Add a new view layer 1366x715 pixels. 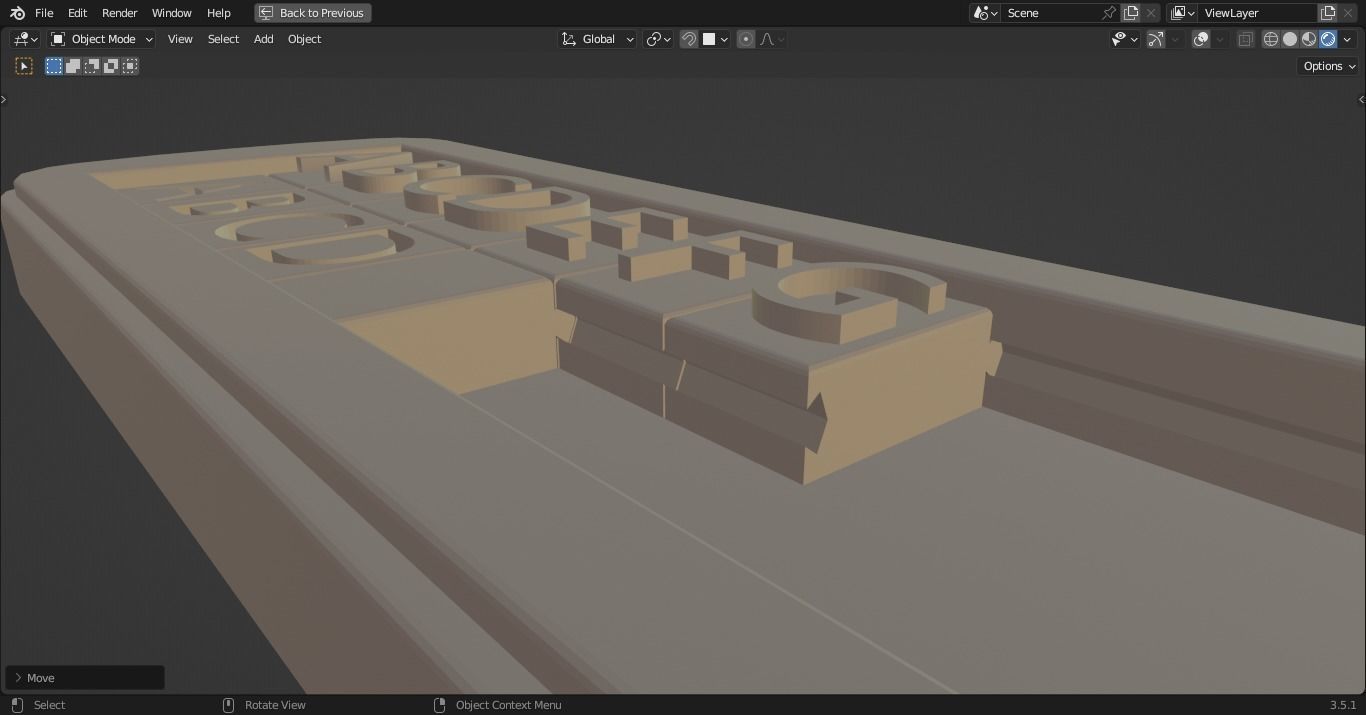point(1328,13)
